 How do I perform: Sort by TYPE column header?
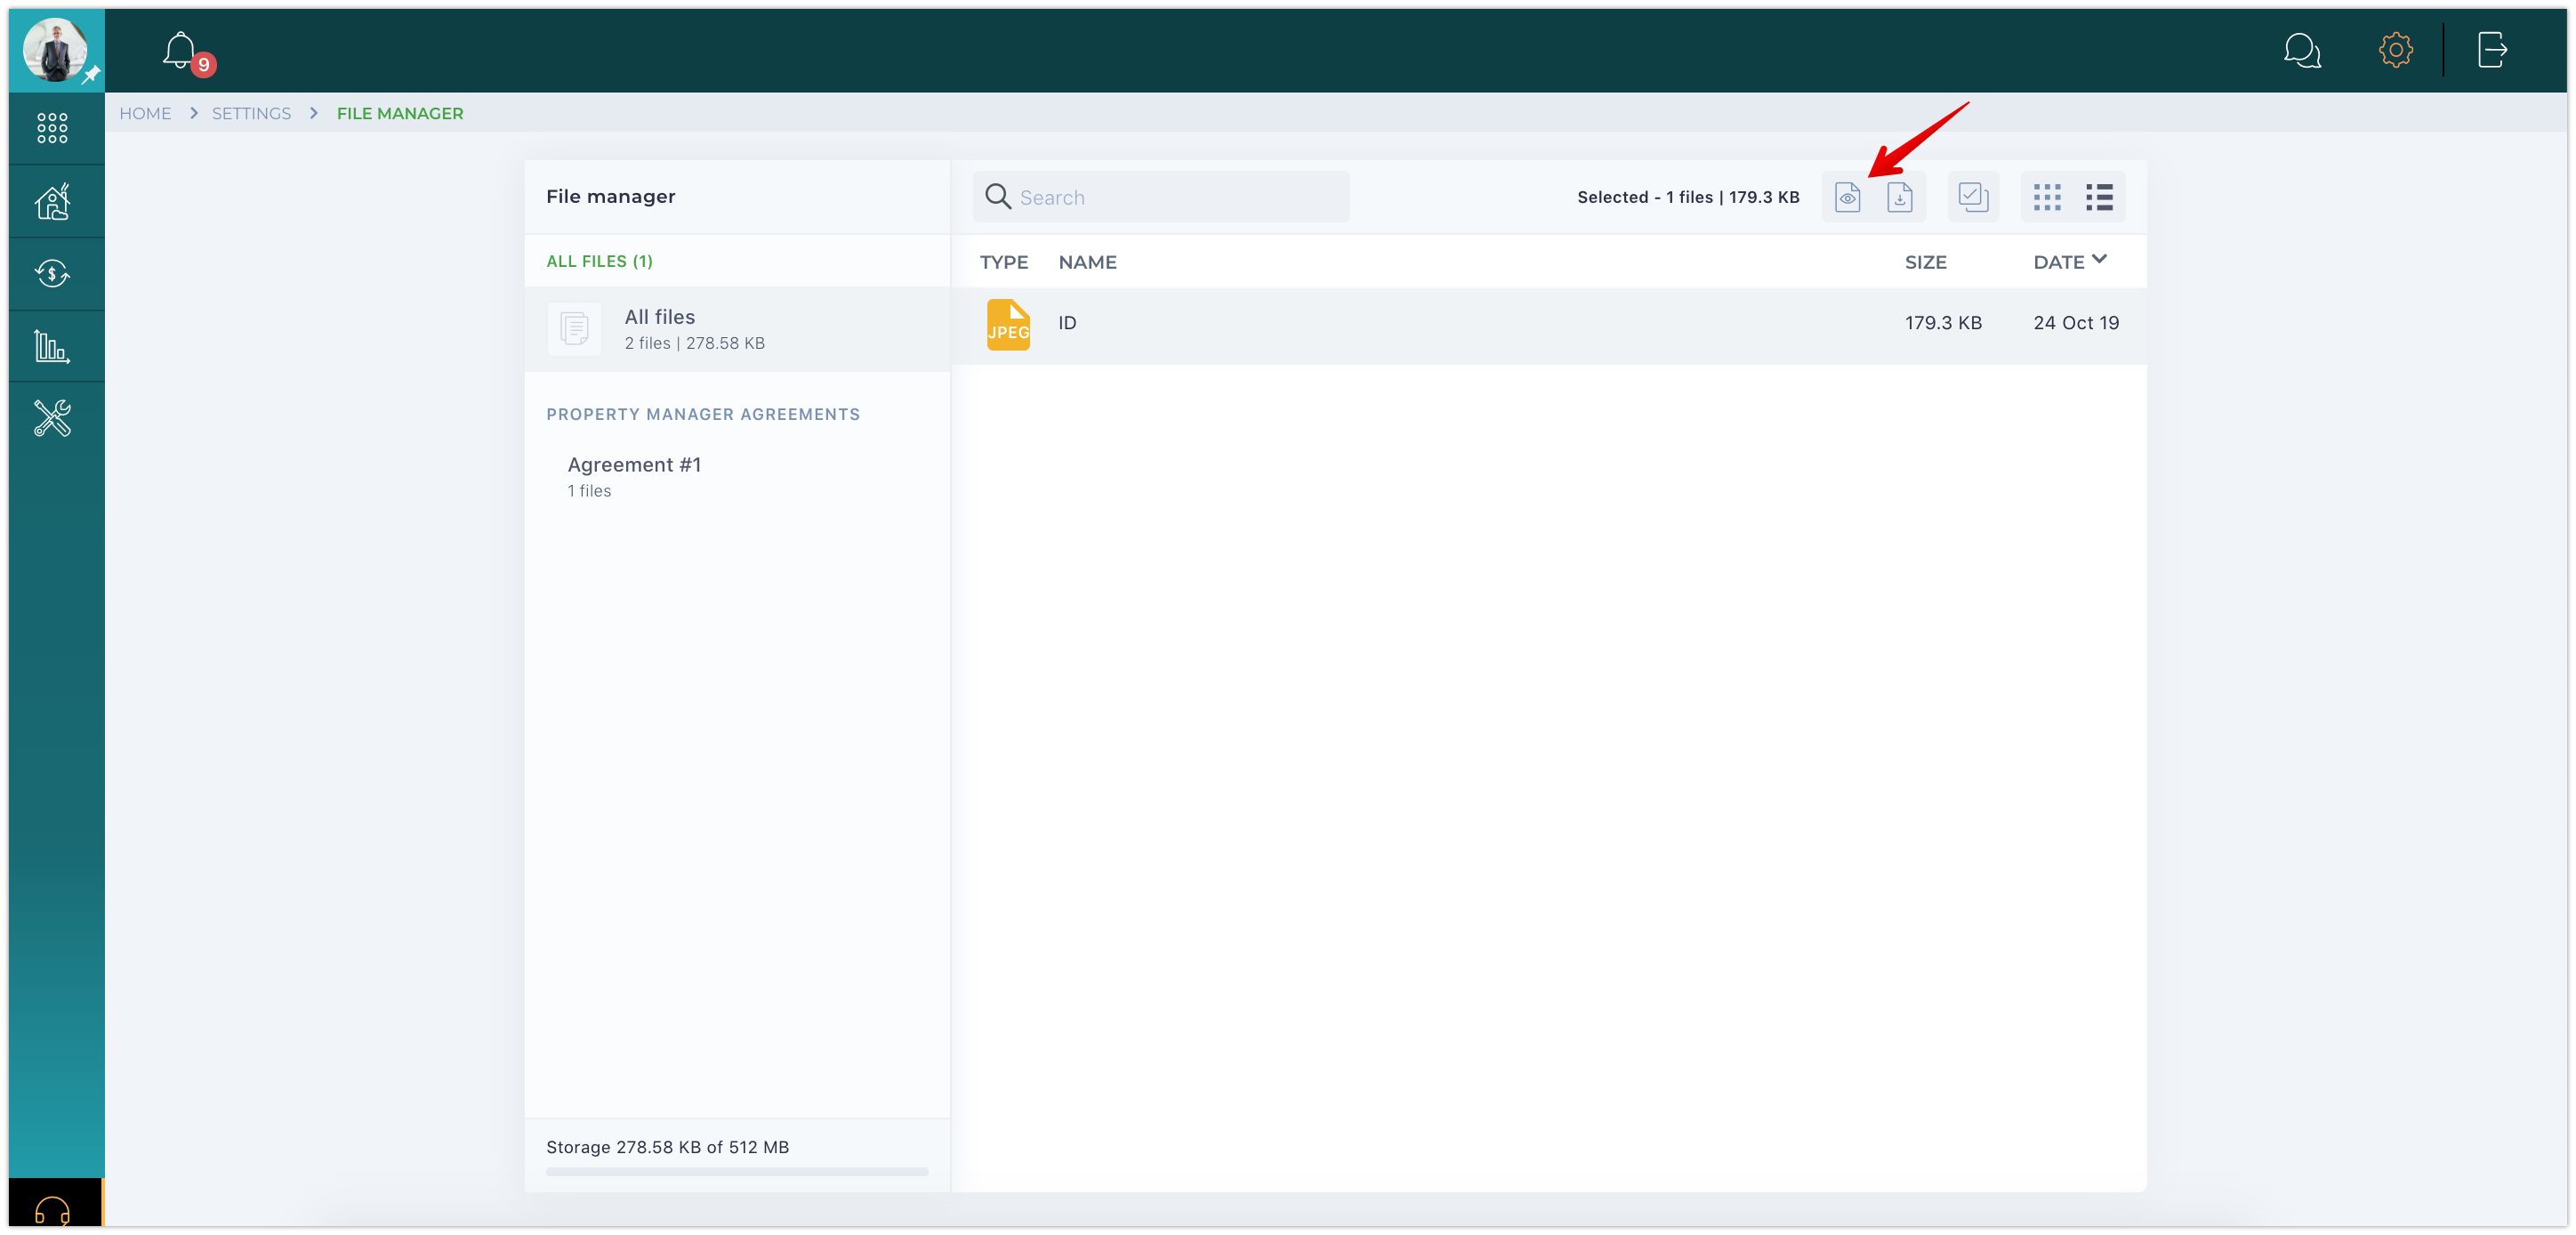click(1003, 262)
